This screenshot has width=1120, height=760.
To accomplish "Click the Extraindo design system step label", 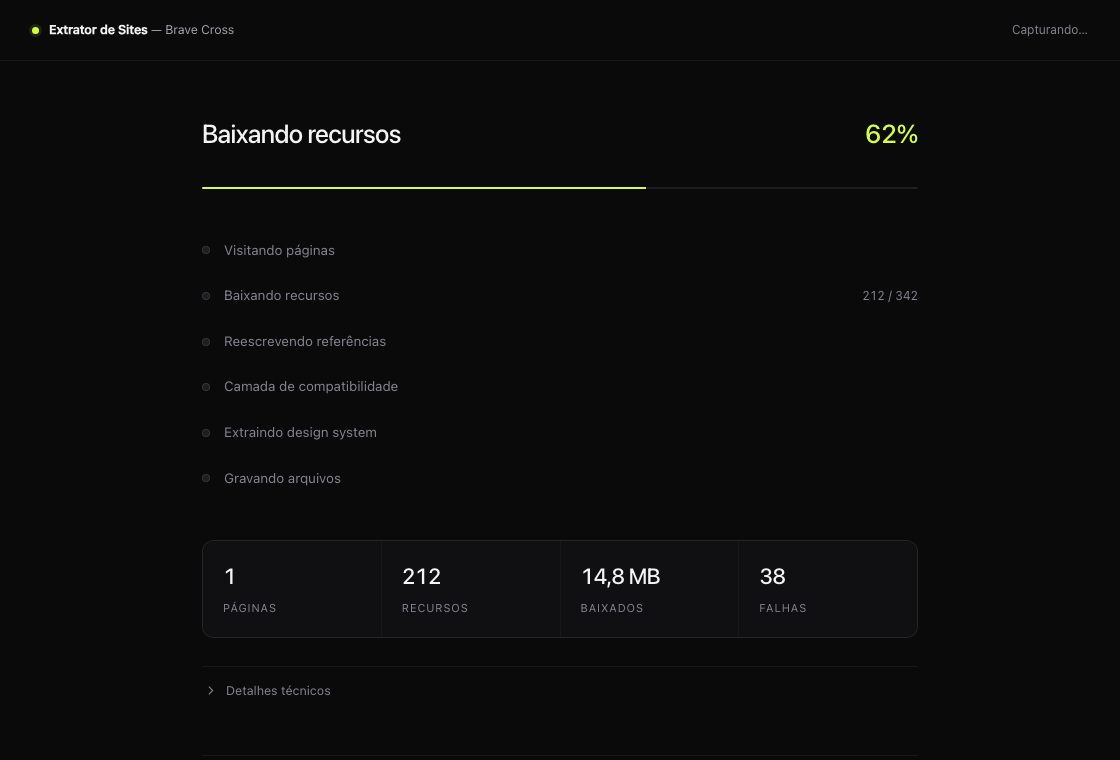I will [300, 433].
